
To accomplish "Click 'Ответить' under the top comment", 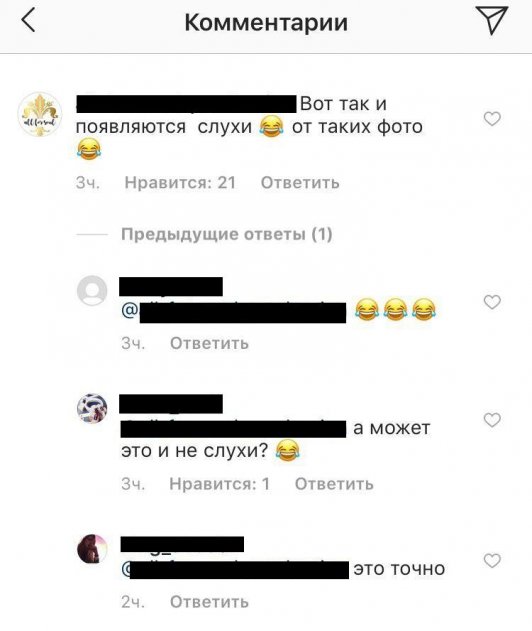I will [x=300, y=183].
